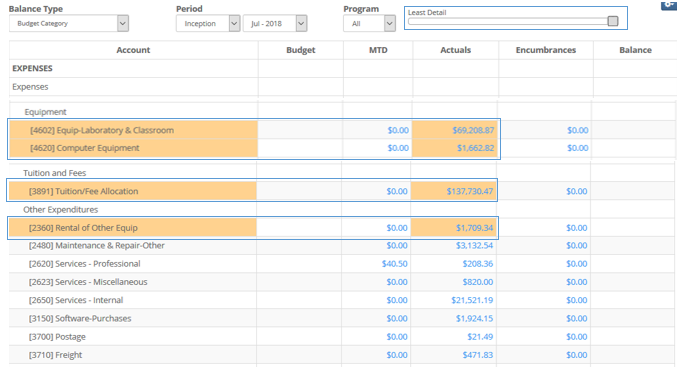Open MTD $0.00 for Computer Equipment
683x370 pixels.
[x=398, y=148]
